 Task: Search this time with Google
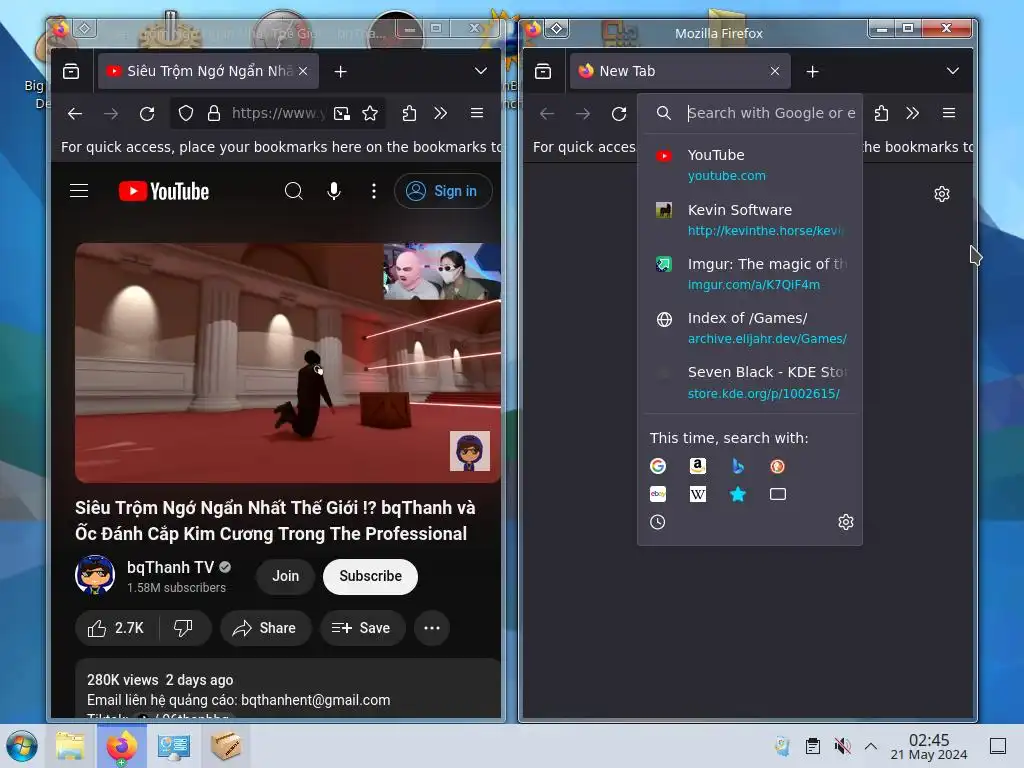coord(658,466)
